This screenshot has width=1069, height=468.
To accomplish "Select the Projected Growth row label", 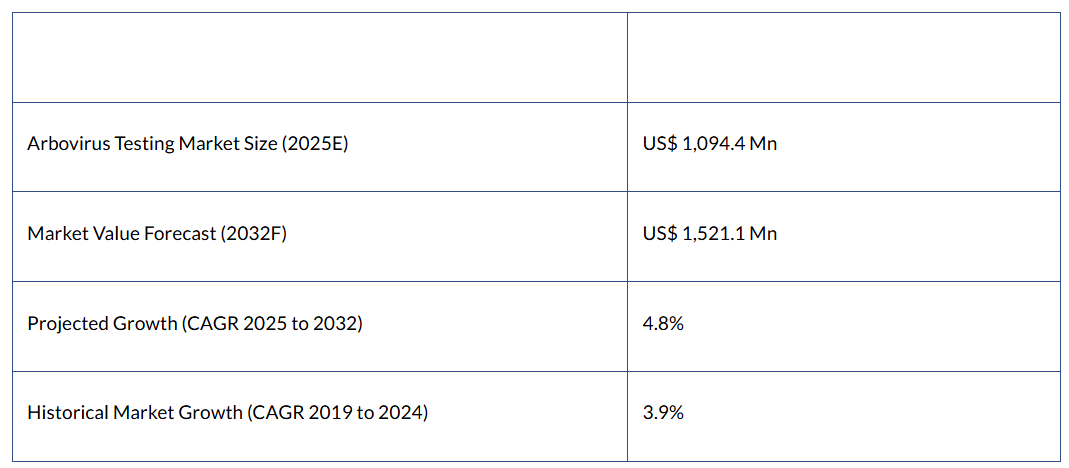I will [x=194, y=324].
